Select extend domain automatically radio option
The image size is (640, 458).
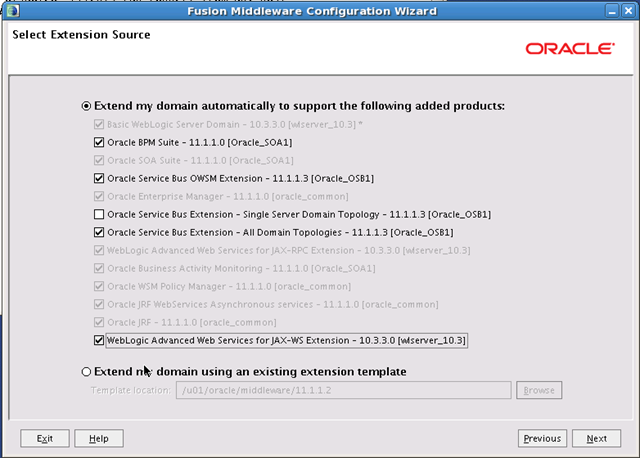tap(86, 106)
